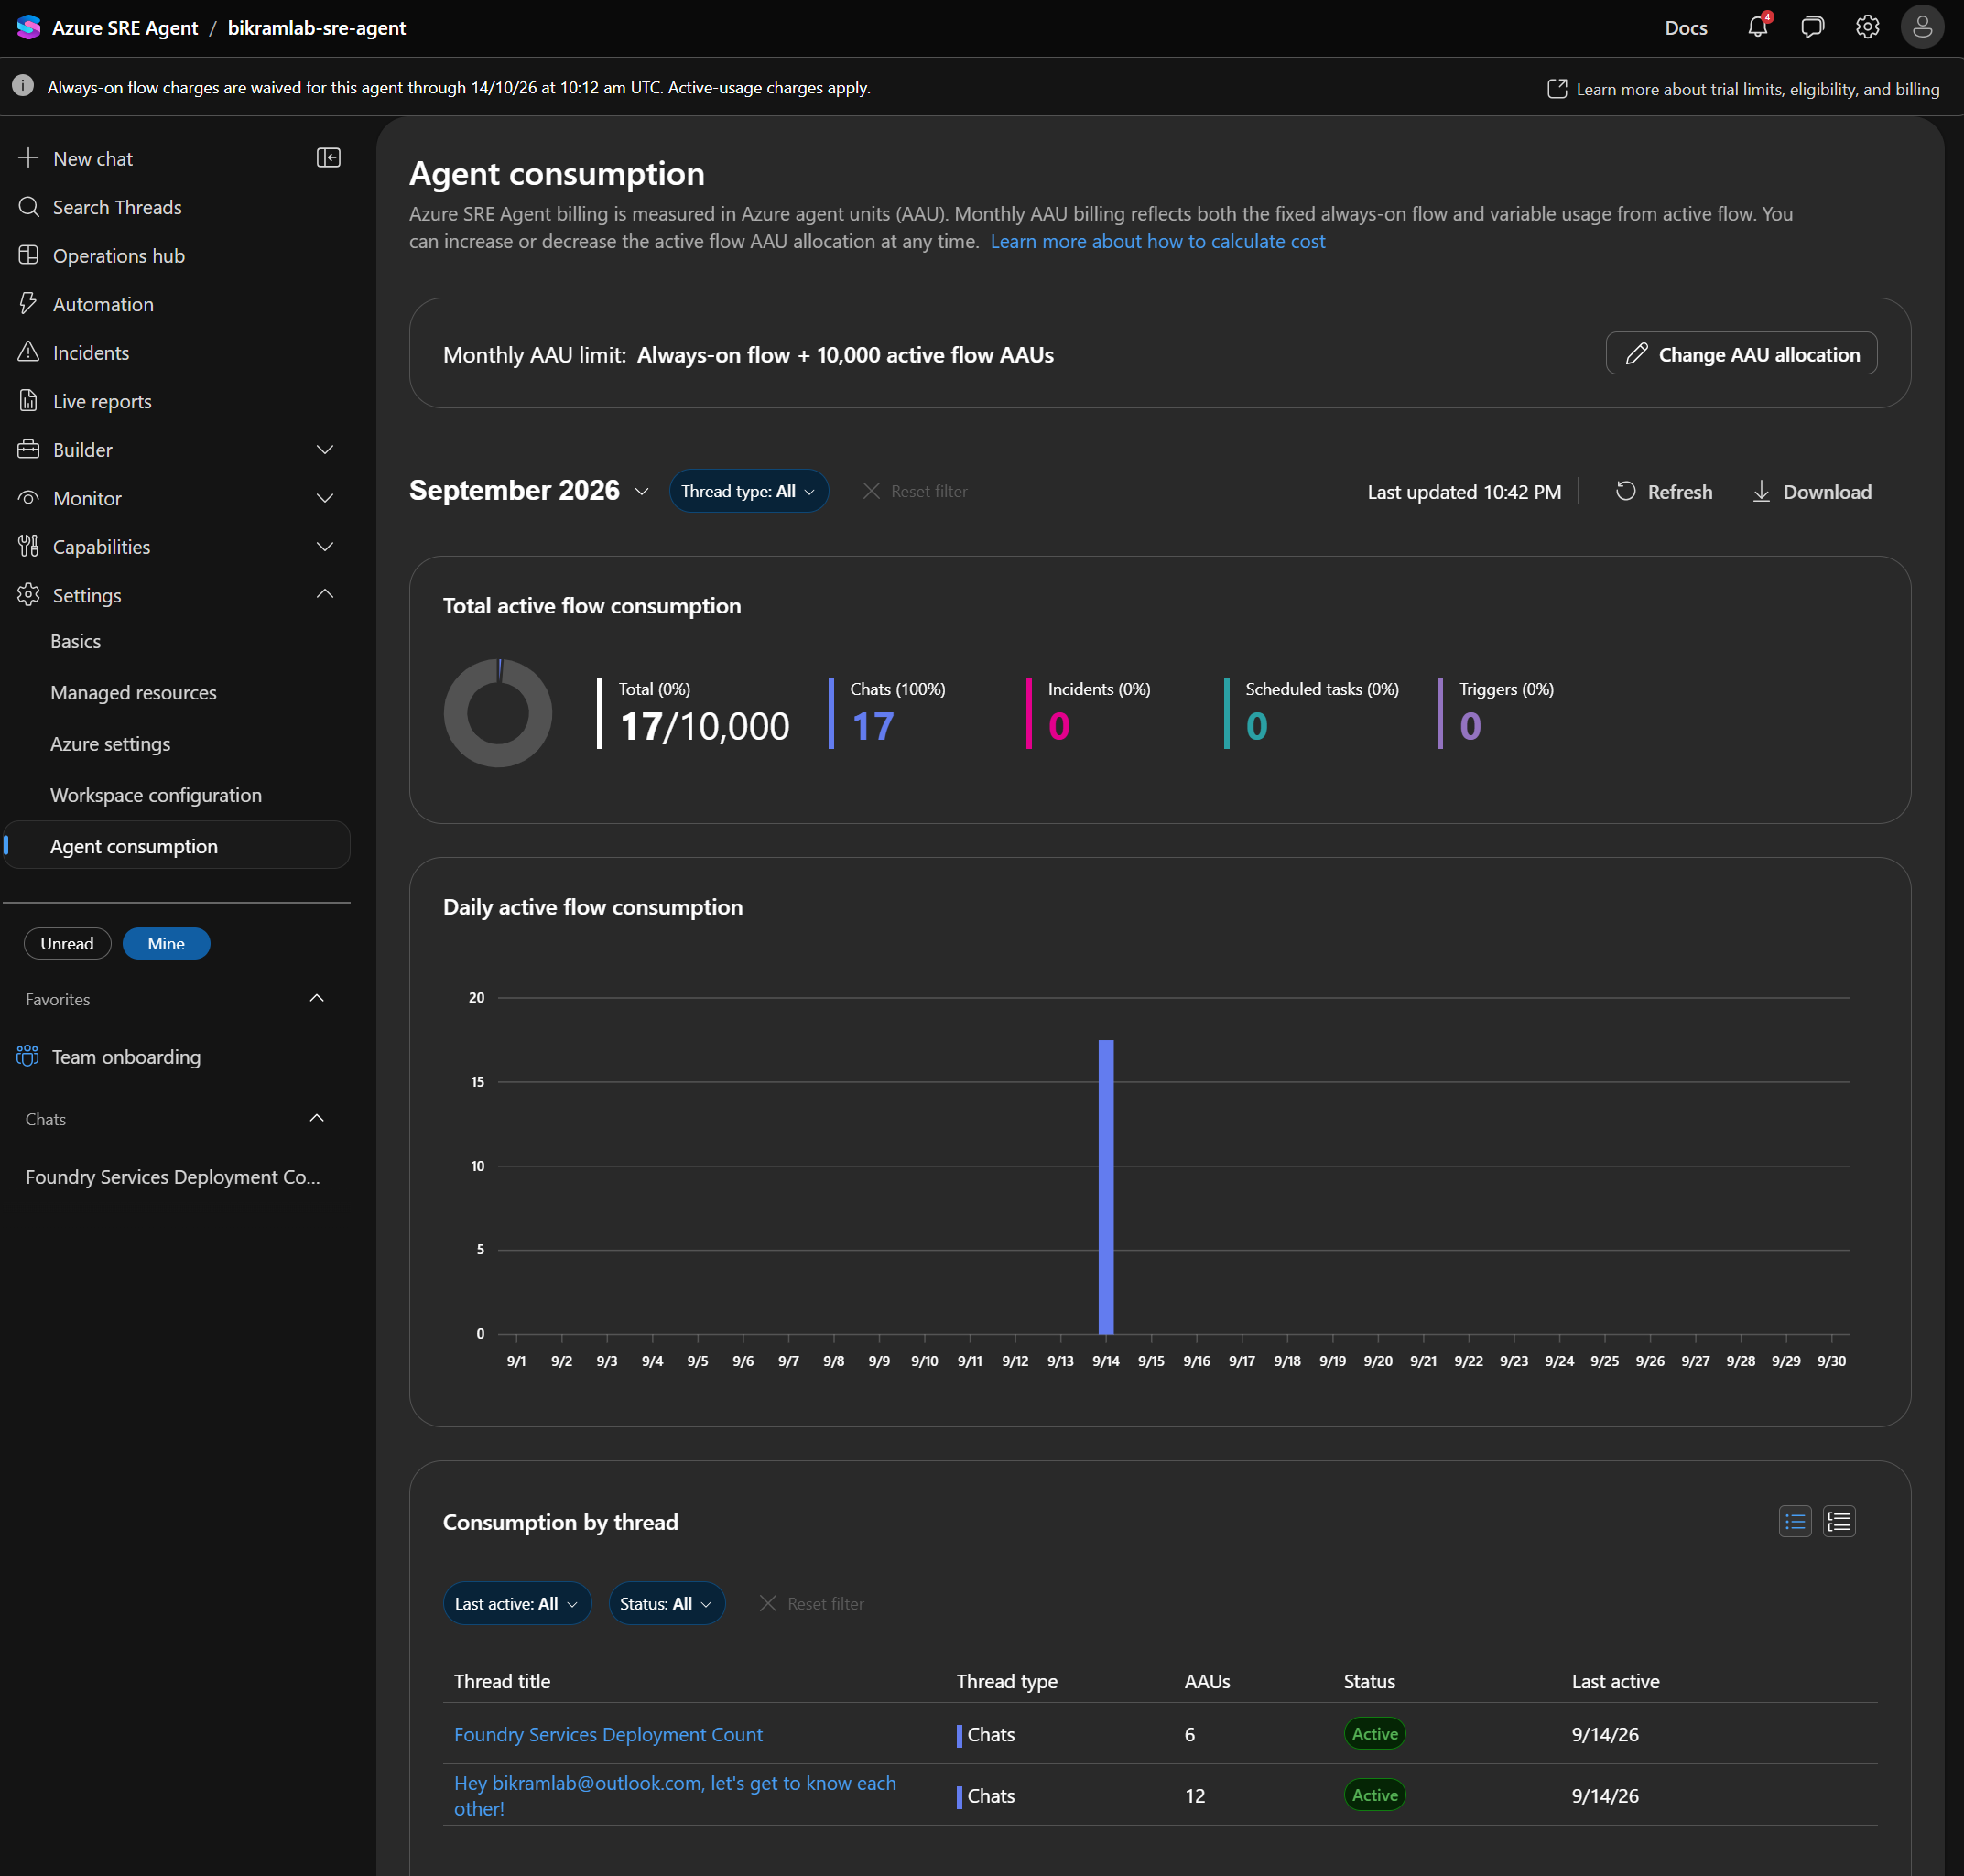The height and width of the screenshot is (1876, 1964).
Task: Click the Operations hub icon
Action: 28,255
